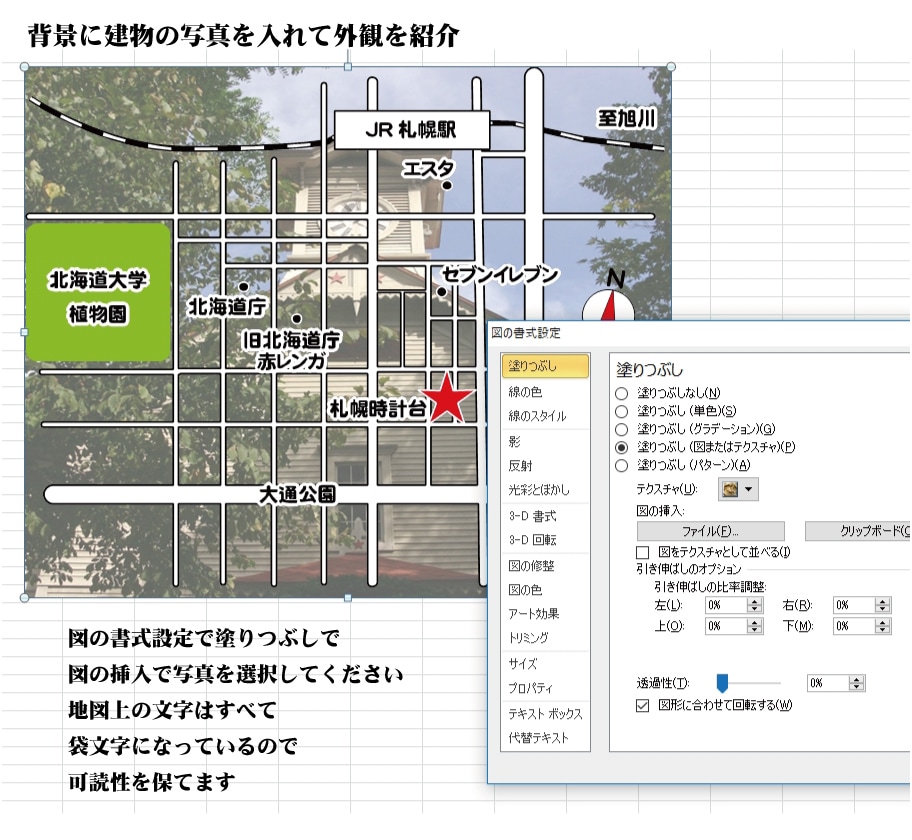The image size is (912, 840).
Task: Click the red star marker on map
Action: click(447, 398)
